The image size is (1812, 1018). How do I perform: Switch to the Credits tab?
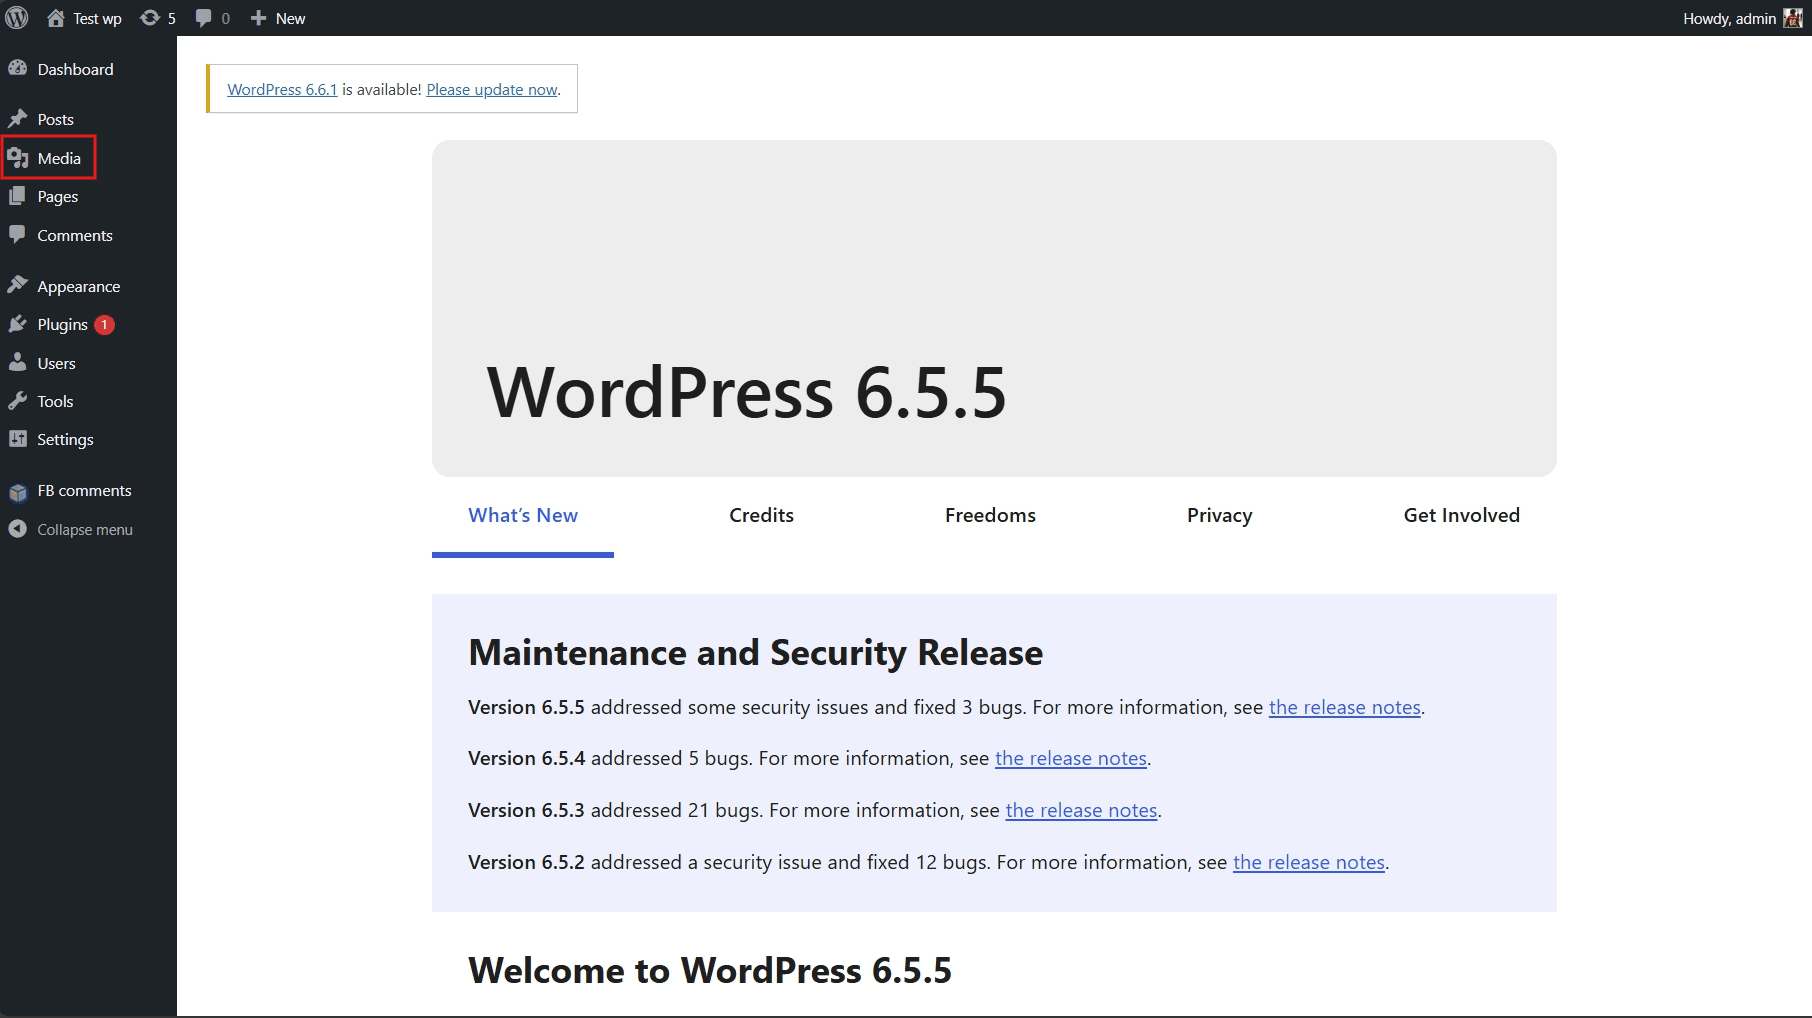pyautogui.click(x=761, y=515)
